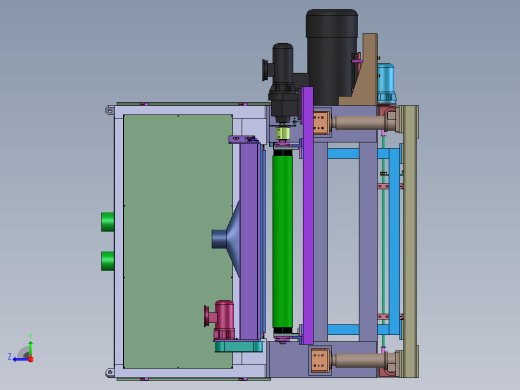Select the olive vertical end plate on the far right
Image resolution: width=520 pixels, height=390 pixels.
pos(411,241)
